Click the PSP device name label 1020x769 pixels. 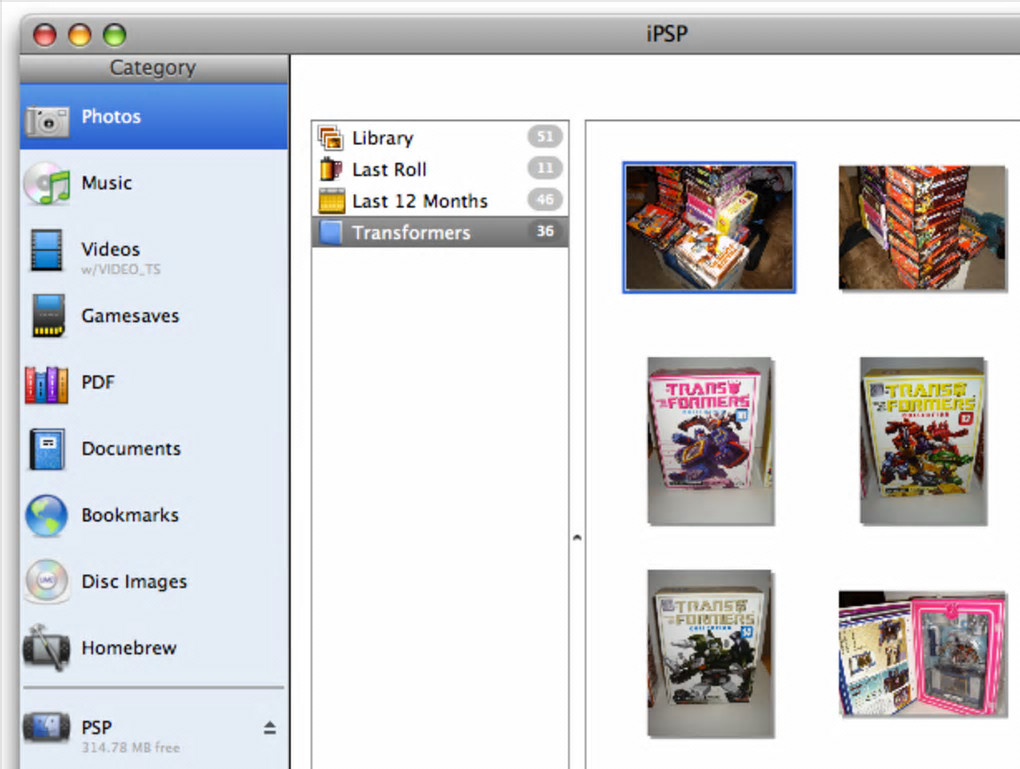click(x=96, y=727)
